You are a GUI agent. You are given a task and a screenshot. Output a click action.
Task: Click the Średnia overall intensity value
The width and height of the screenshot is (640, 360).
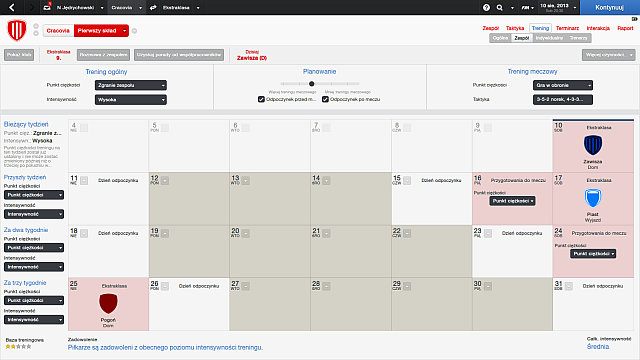598,347
